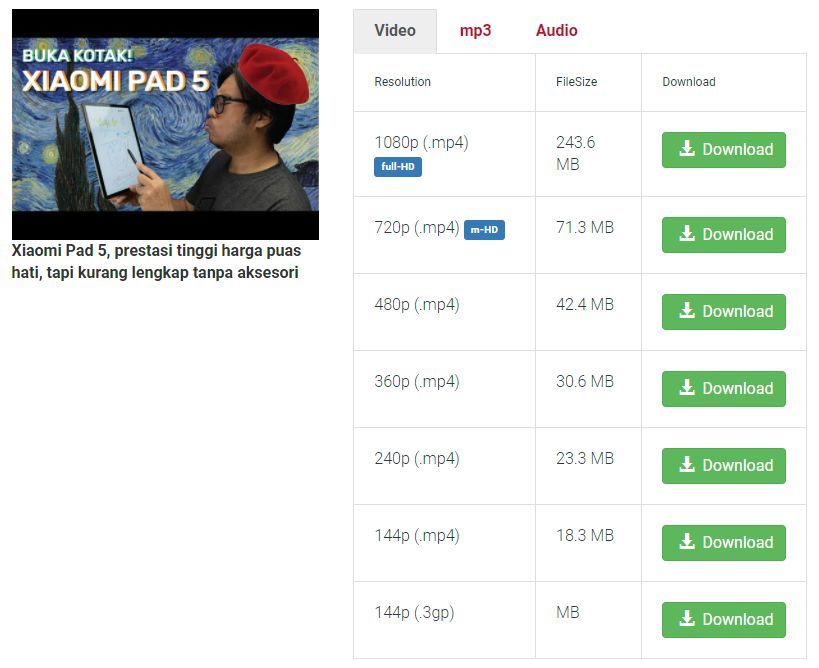Click the '18.3 MB' file size
Screen dimensions: 819x668
(x=585, y=536)
